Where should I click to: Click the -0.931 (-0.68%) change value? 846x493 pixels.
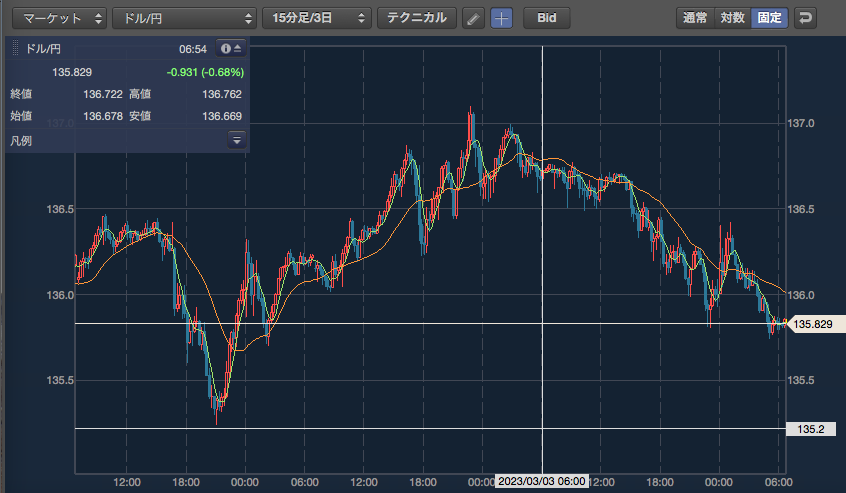tap(205, 72)
